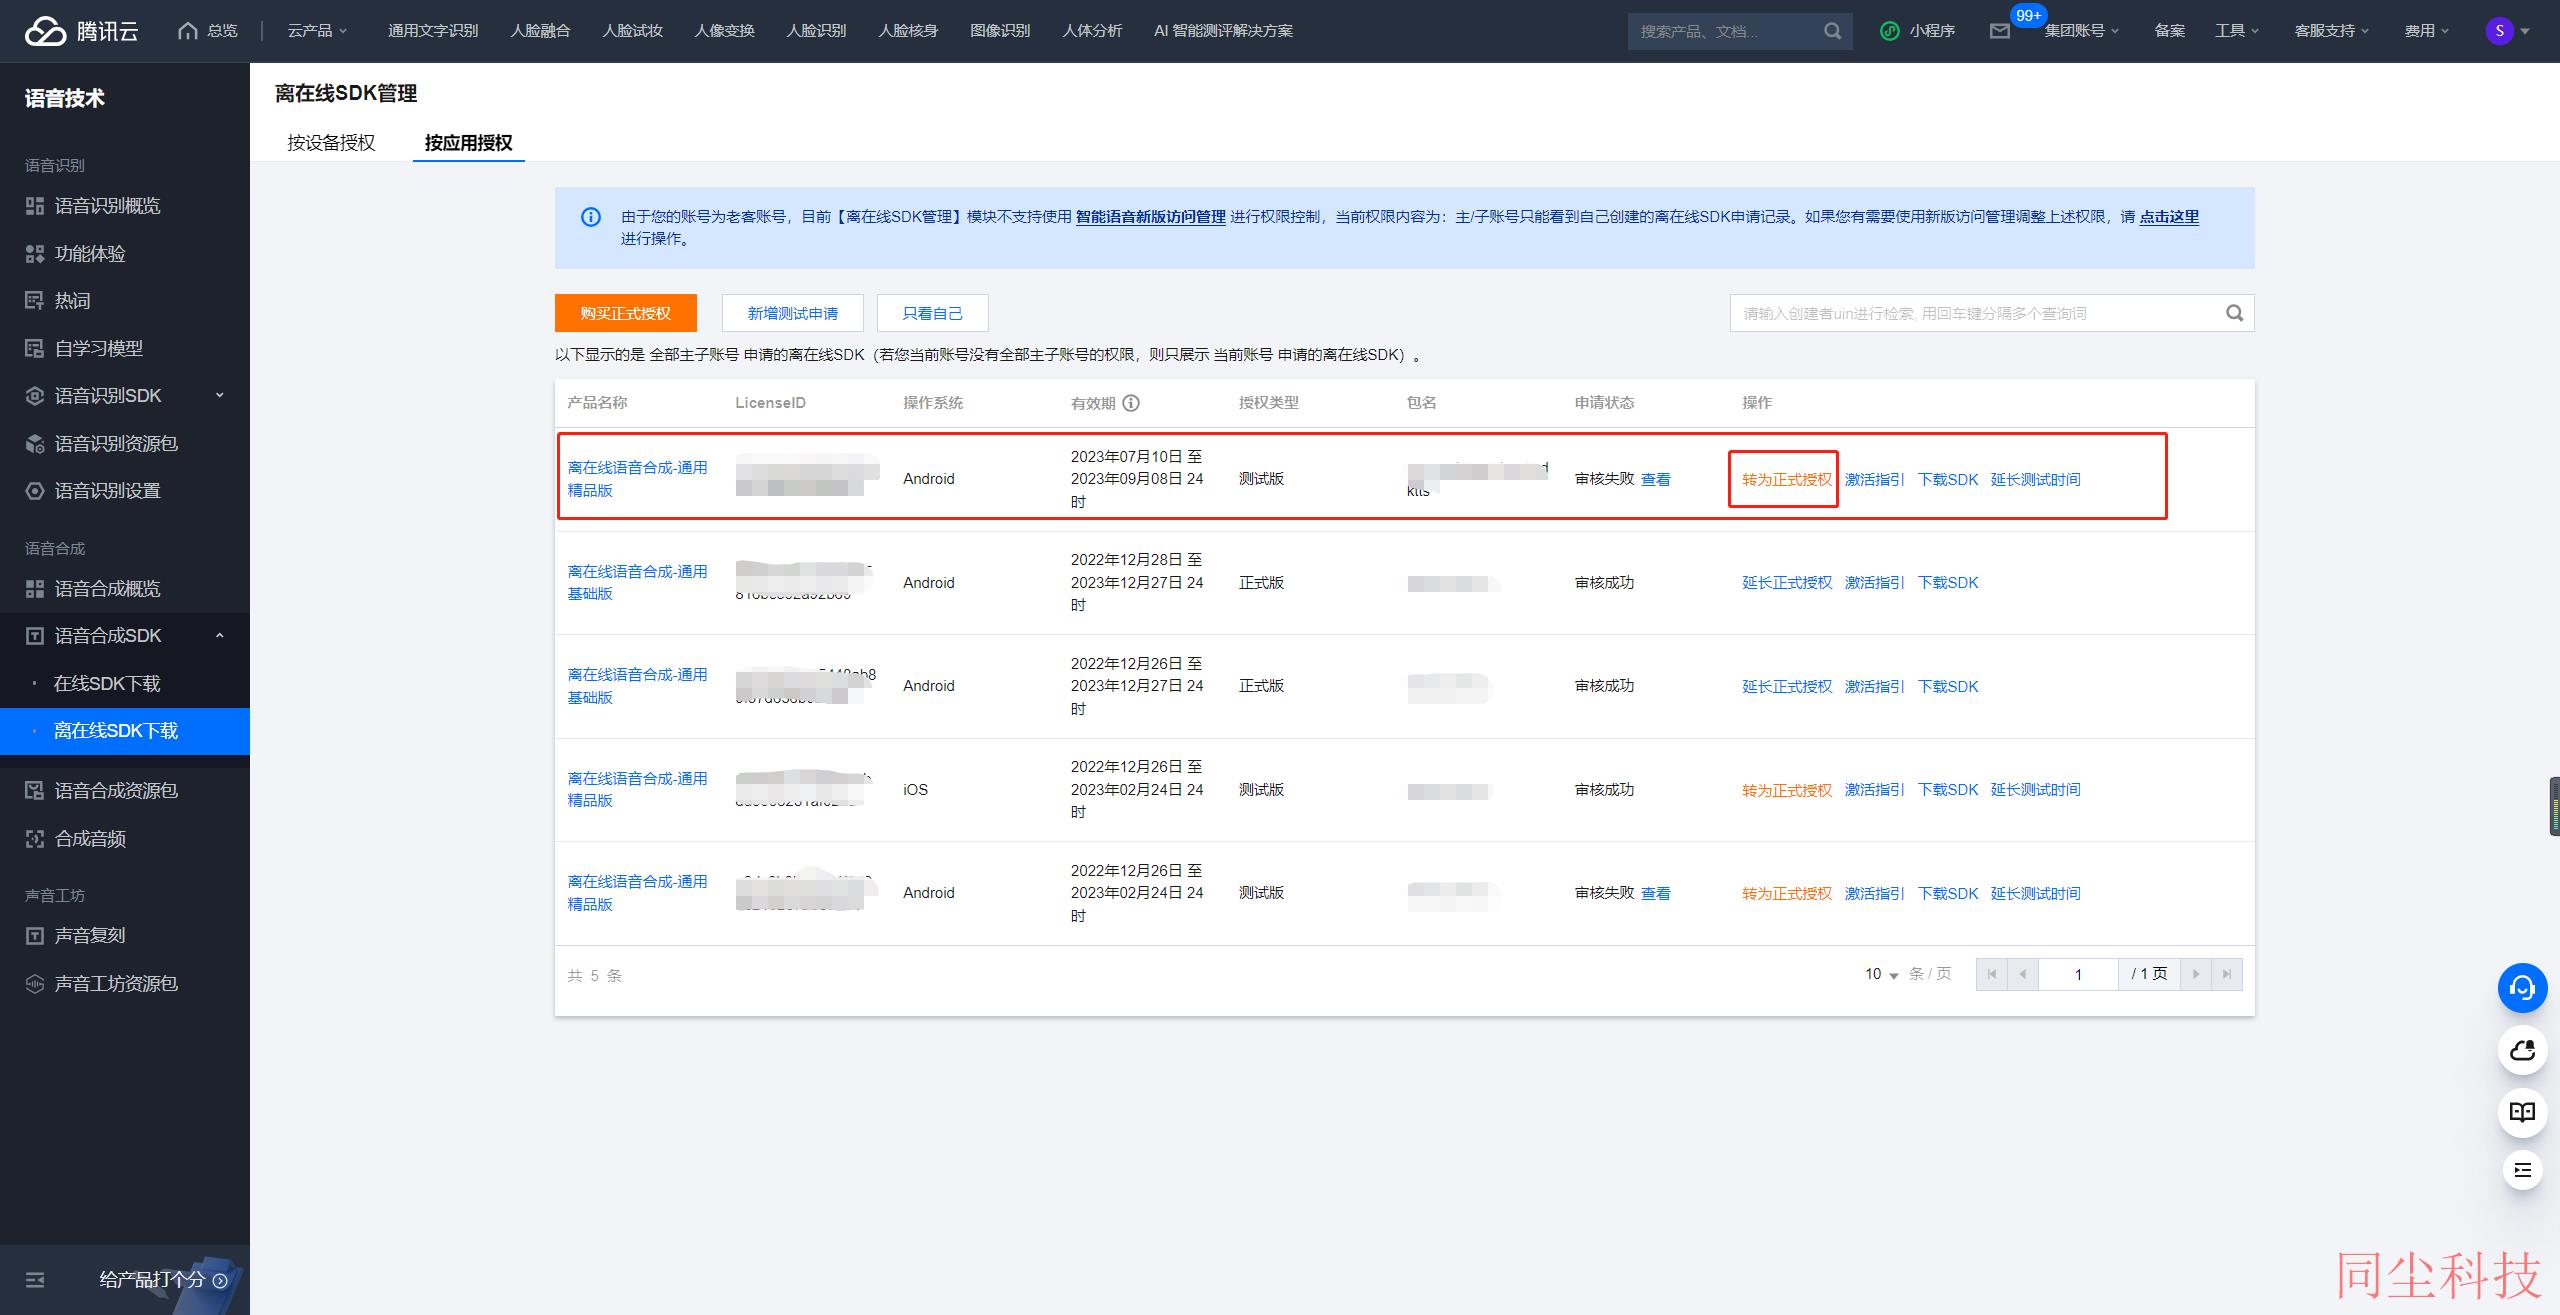Click 查看 next to 审核失败 in first row
The image size is (2560, 1315).
tap(1656, 480)
